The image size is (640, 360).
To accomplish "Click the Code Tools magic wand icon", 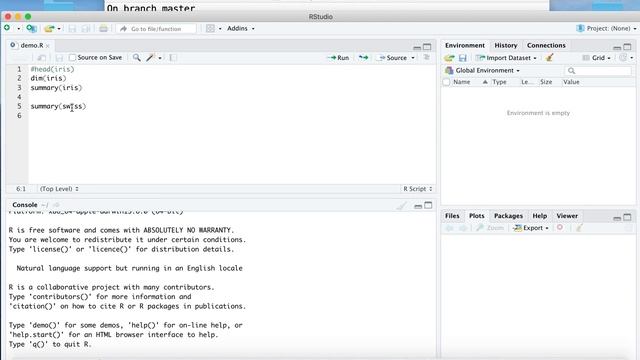I will [x=151, y=58].
